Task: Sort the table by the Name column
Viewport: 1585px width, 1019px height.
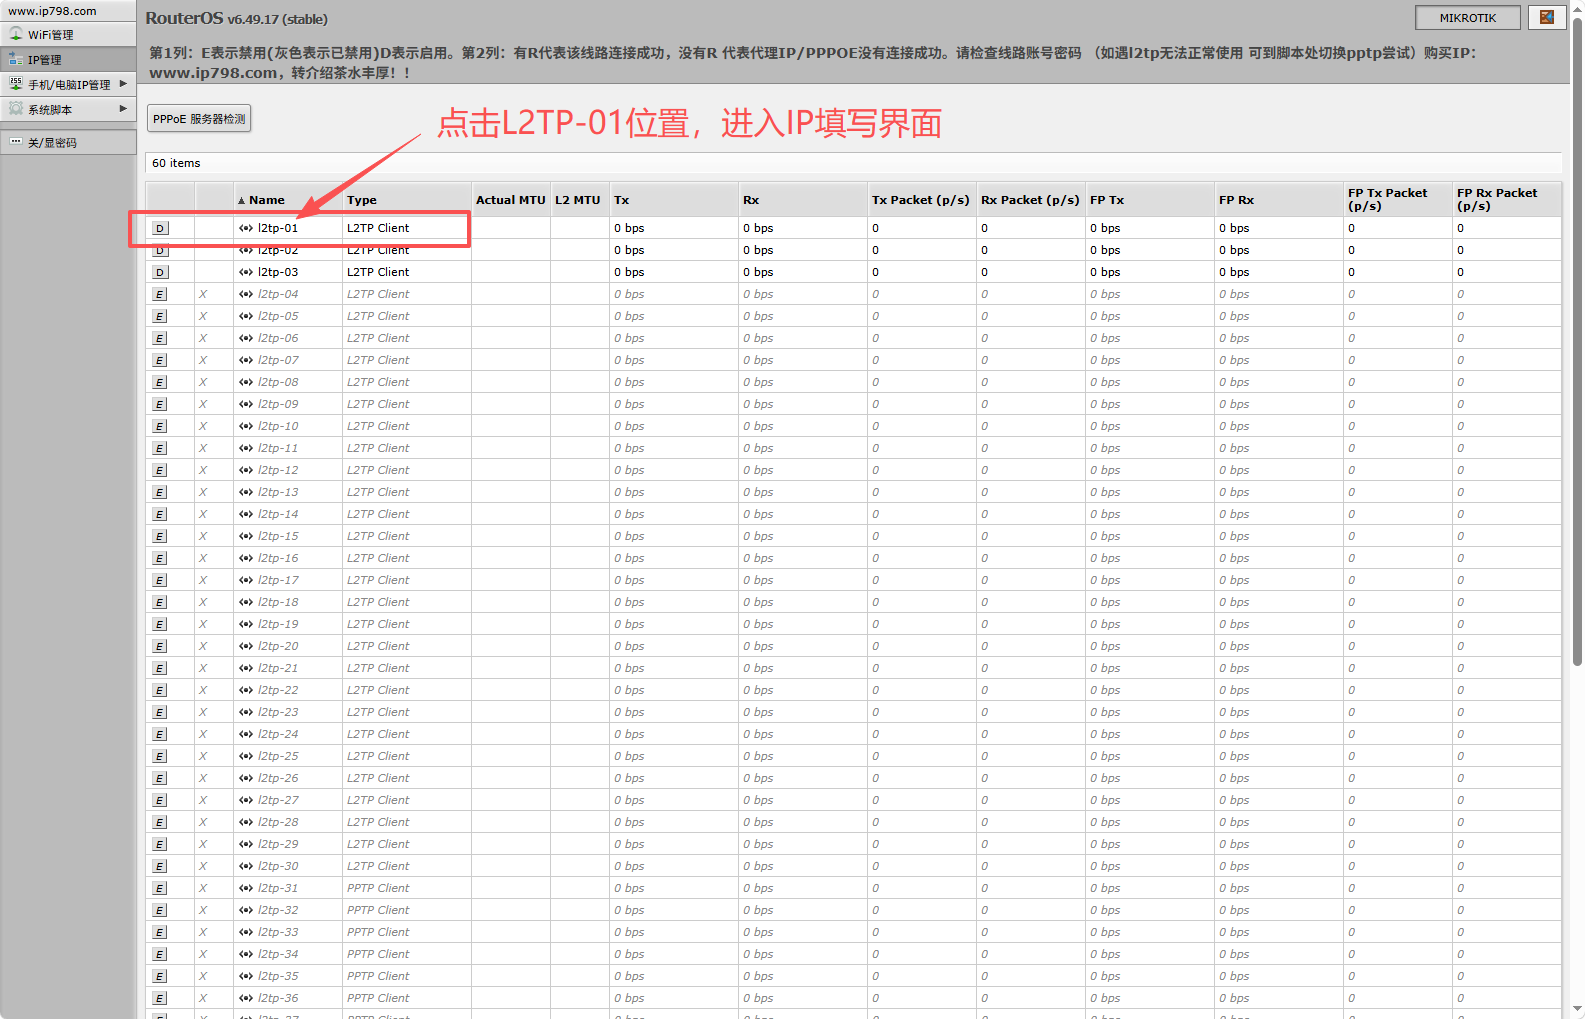Action: pyautogui.click(x=289, y=200)
